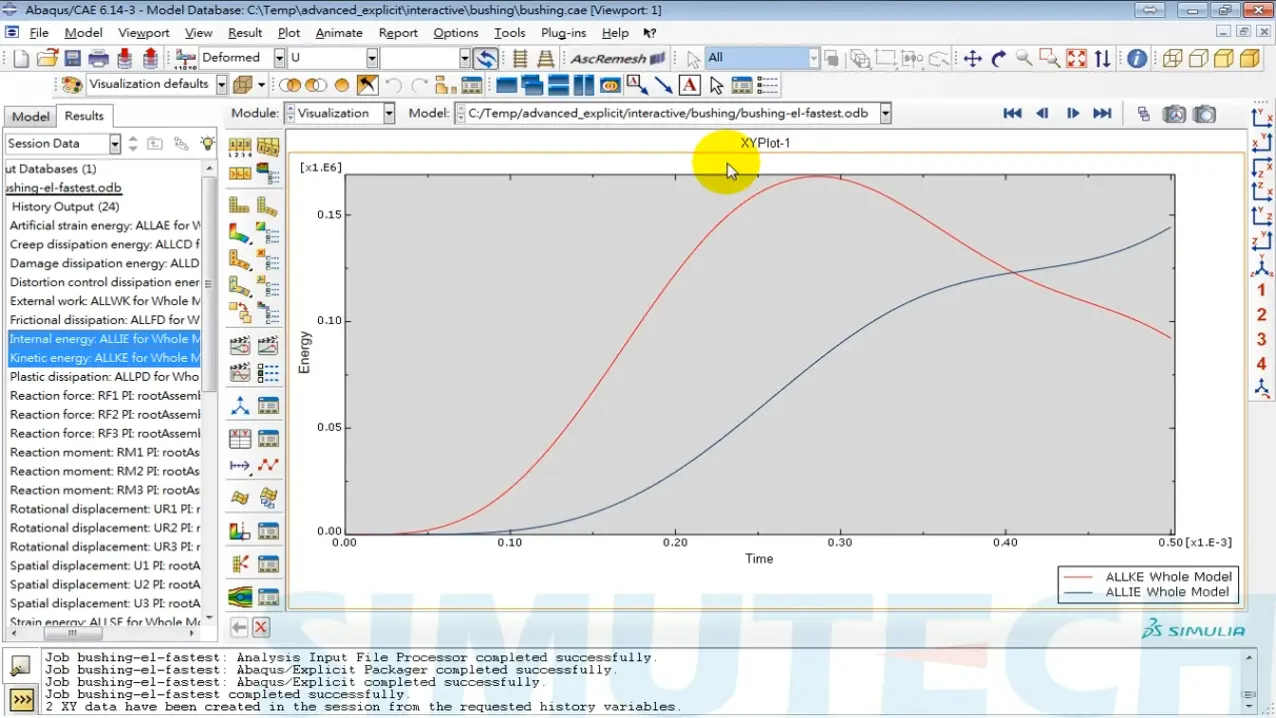Open the Animate time history icon
Viewport: 1276px width, 718px height.
pyautogui.click(x=240, y=346)
